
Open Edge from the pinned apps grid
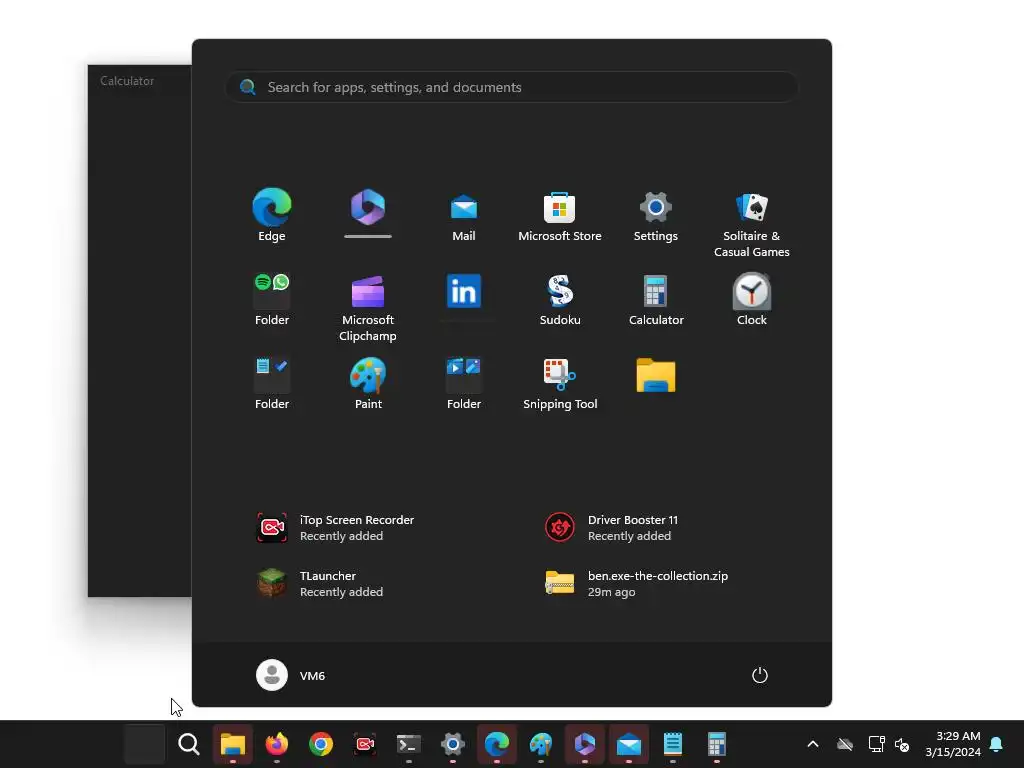pos(272,216)
